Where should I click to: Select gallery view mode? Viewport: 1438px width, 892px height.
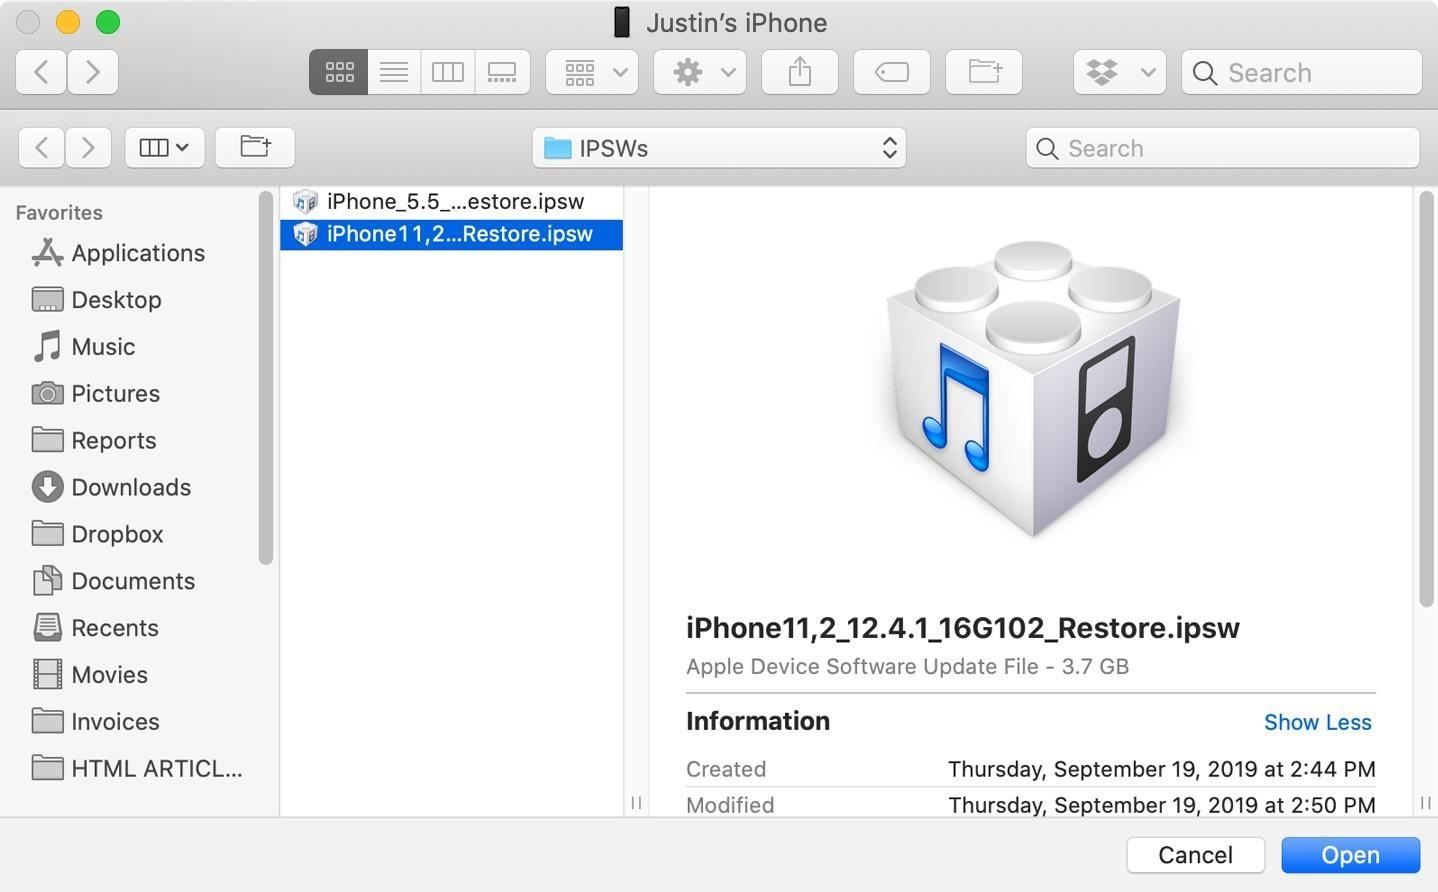(x=502, y=71)
